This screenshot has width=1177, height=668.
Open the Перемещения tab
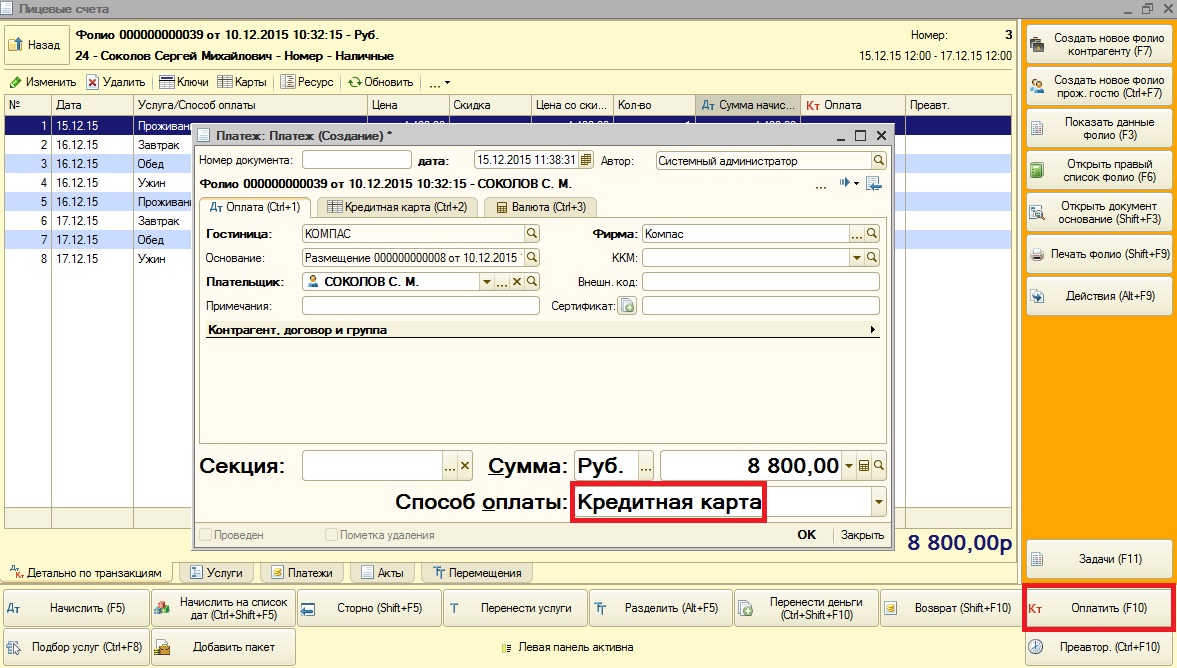(x=477, y=573)
